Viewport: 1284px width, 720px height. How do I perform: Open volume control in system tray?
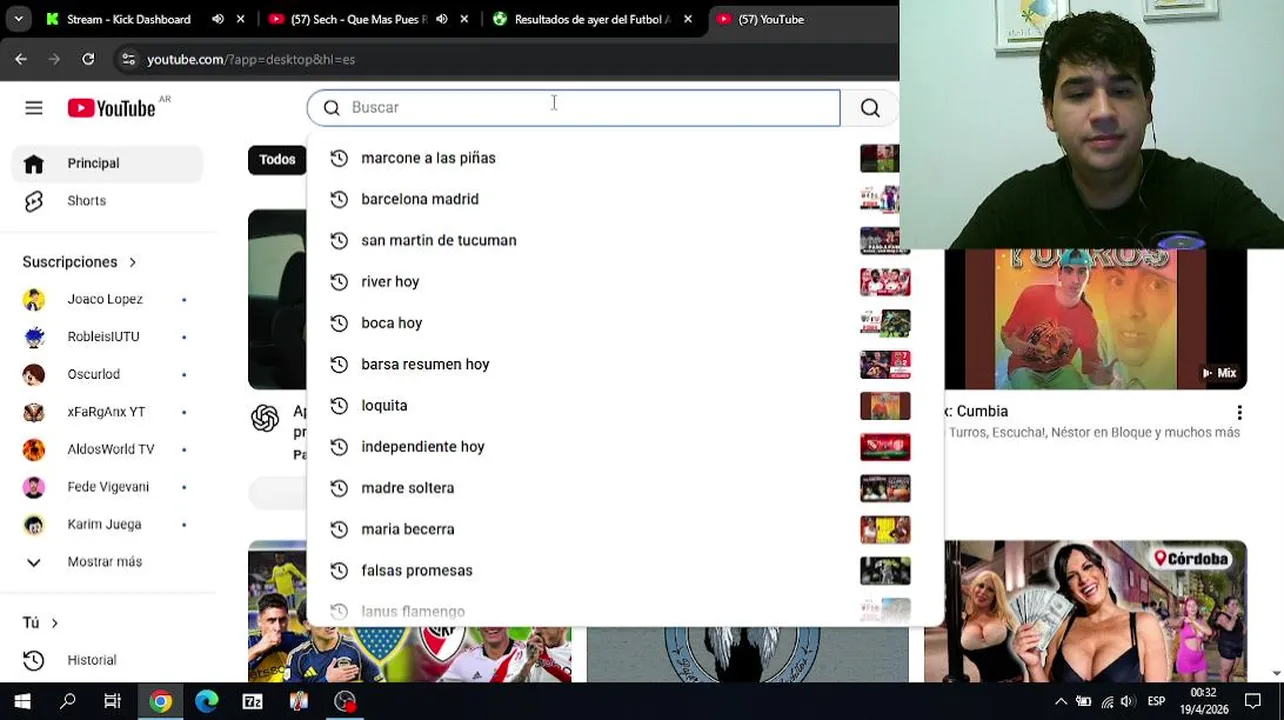tap(1128, 701)
